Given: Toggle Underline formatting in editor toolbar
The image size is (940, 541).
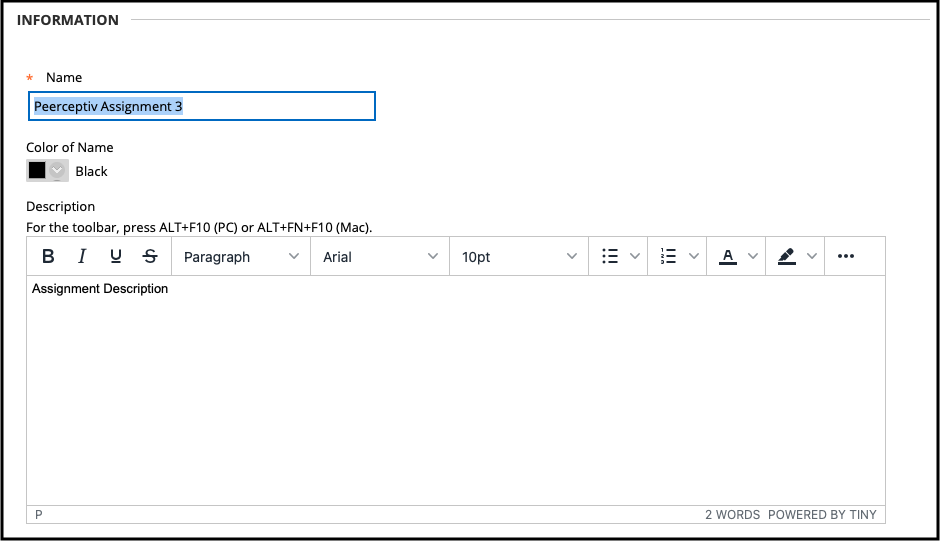Looking at the screenshot, I should click(116, 257).
